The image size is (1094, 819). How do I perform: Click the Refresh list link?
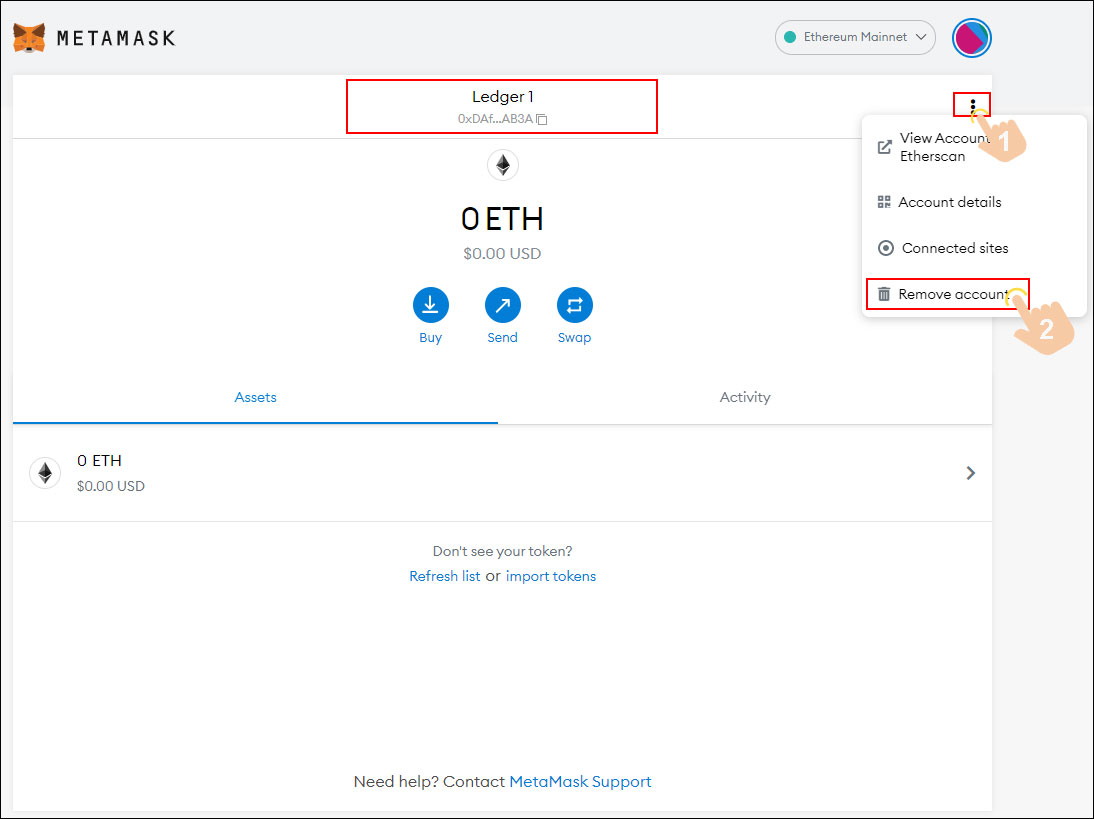[444, 576]
